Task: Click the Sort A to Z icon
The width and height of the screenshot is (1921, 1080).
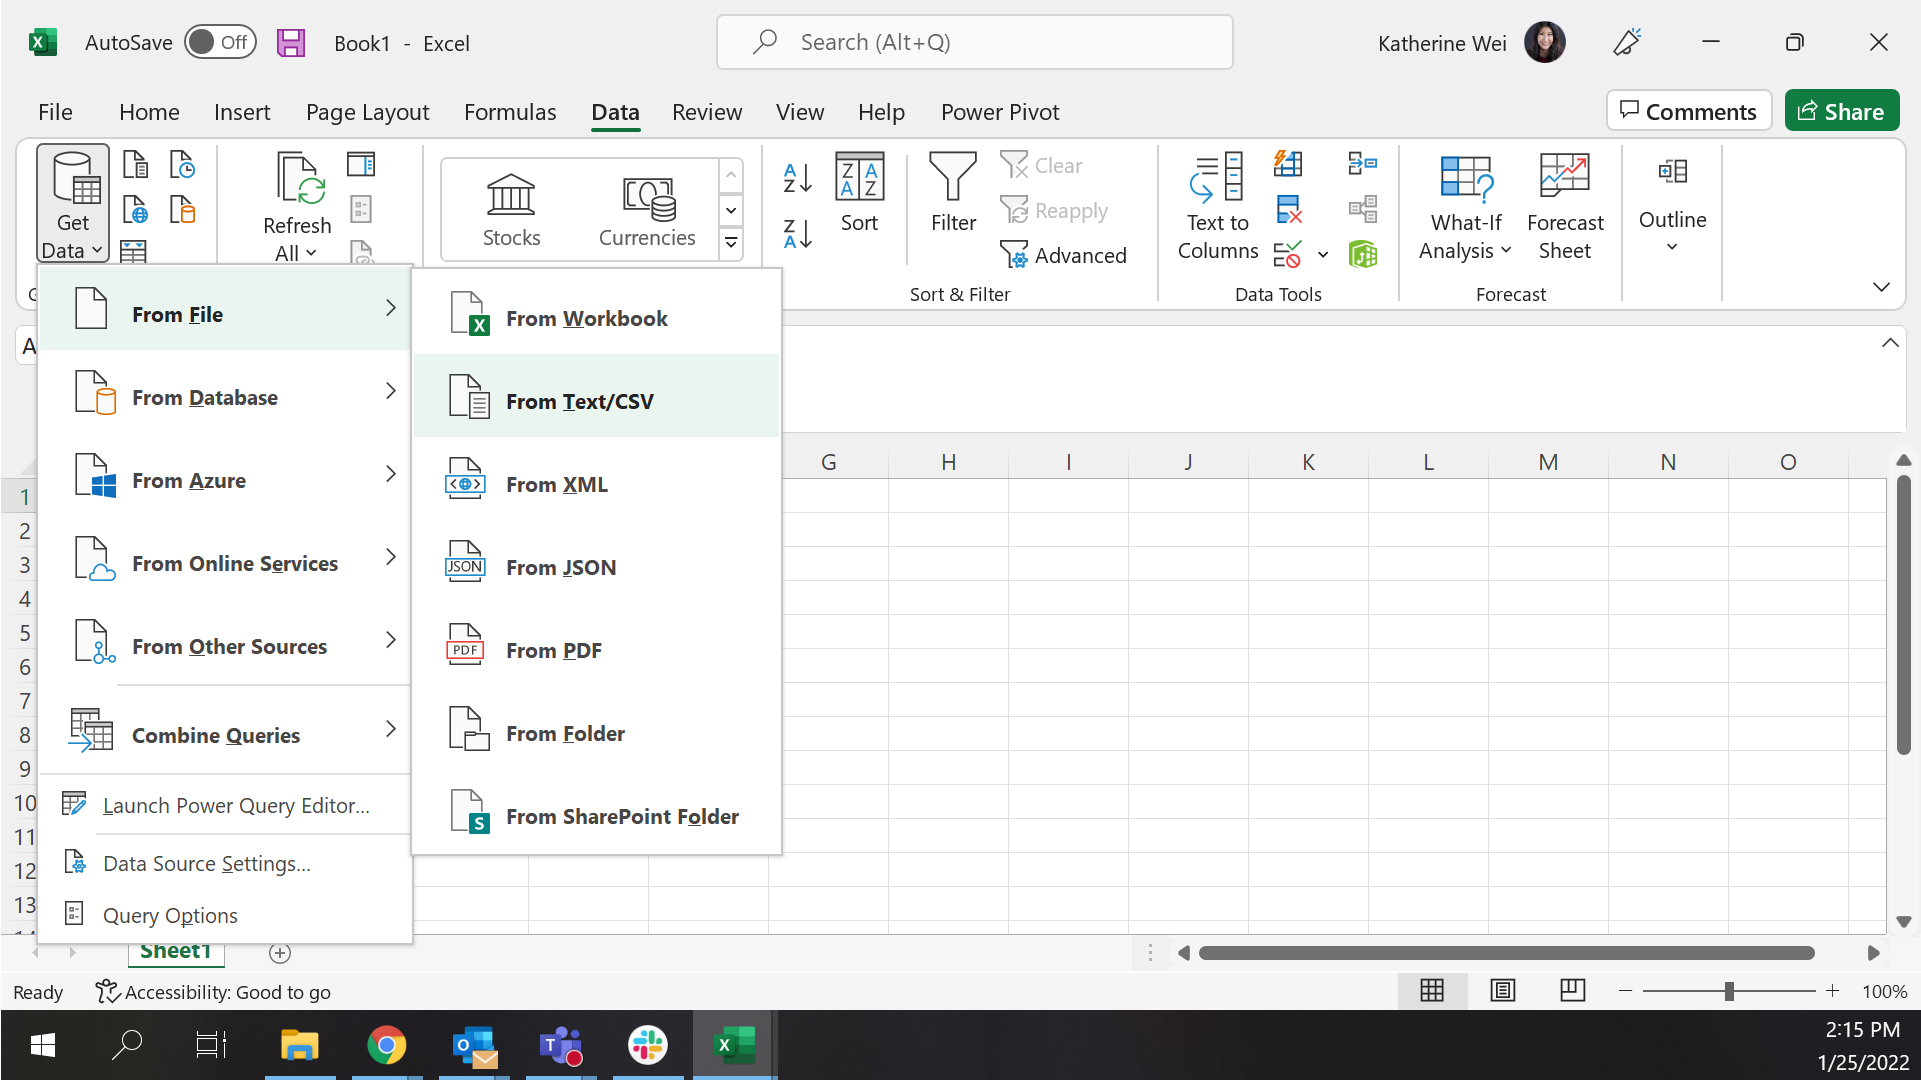Action: 797,178
